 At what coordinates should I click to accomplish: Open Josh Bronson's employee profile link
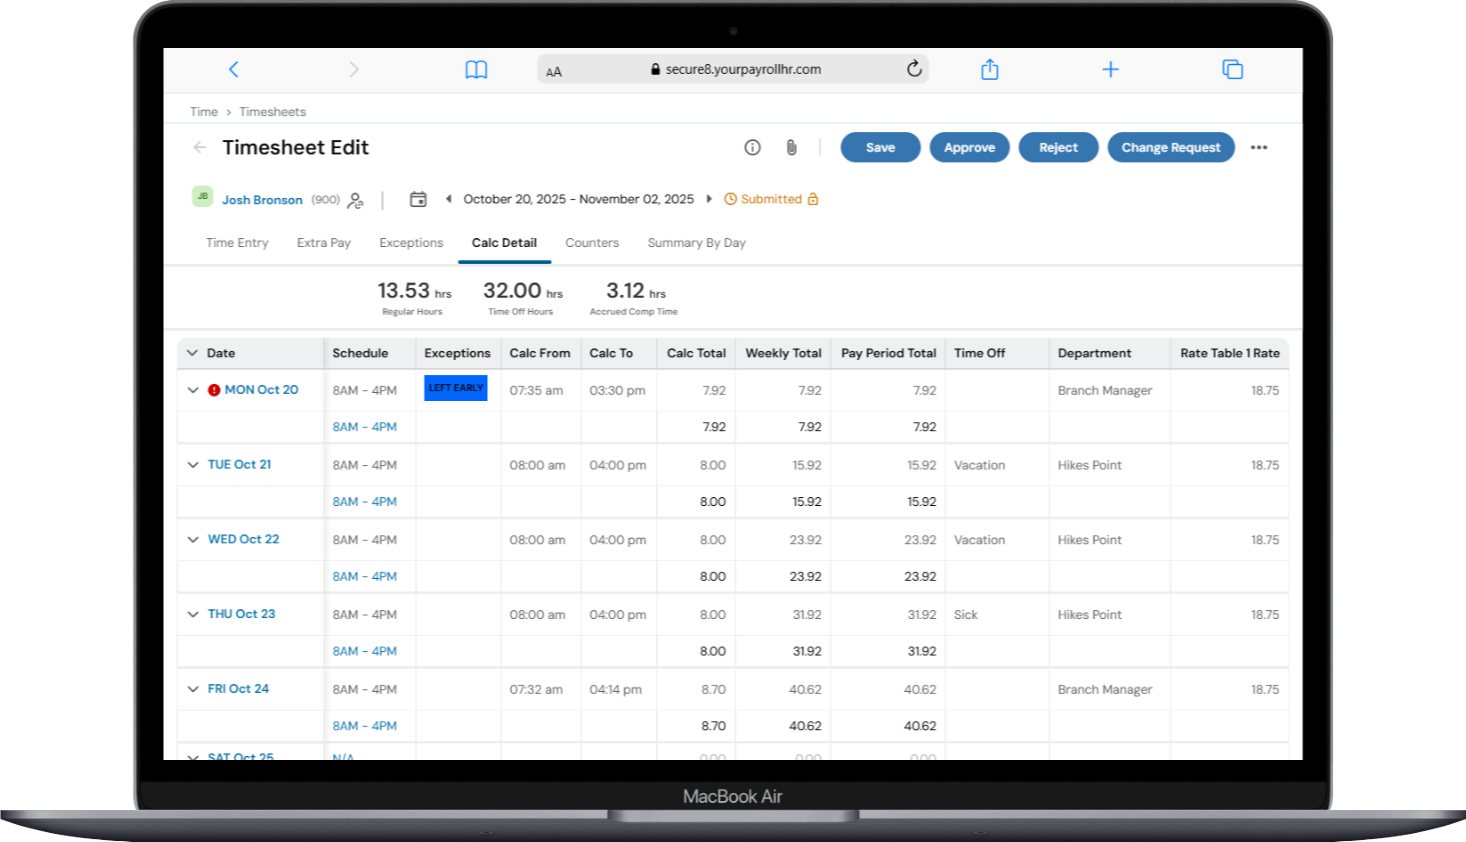[262, 199]
